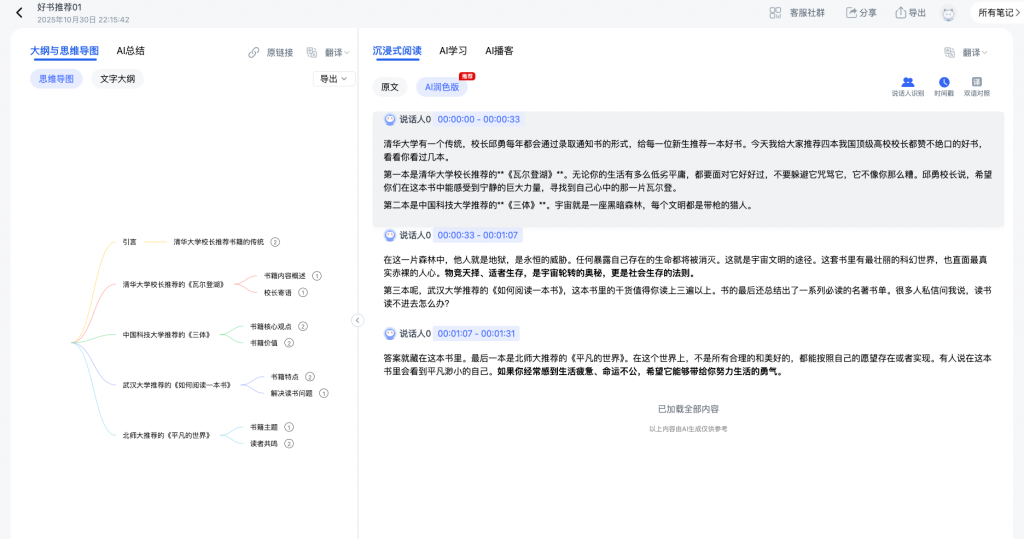Select node 书籍特点
Image resolution: width=1024 pixels, height=539 pixels.
coord(285,376)
